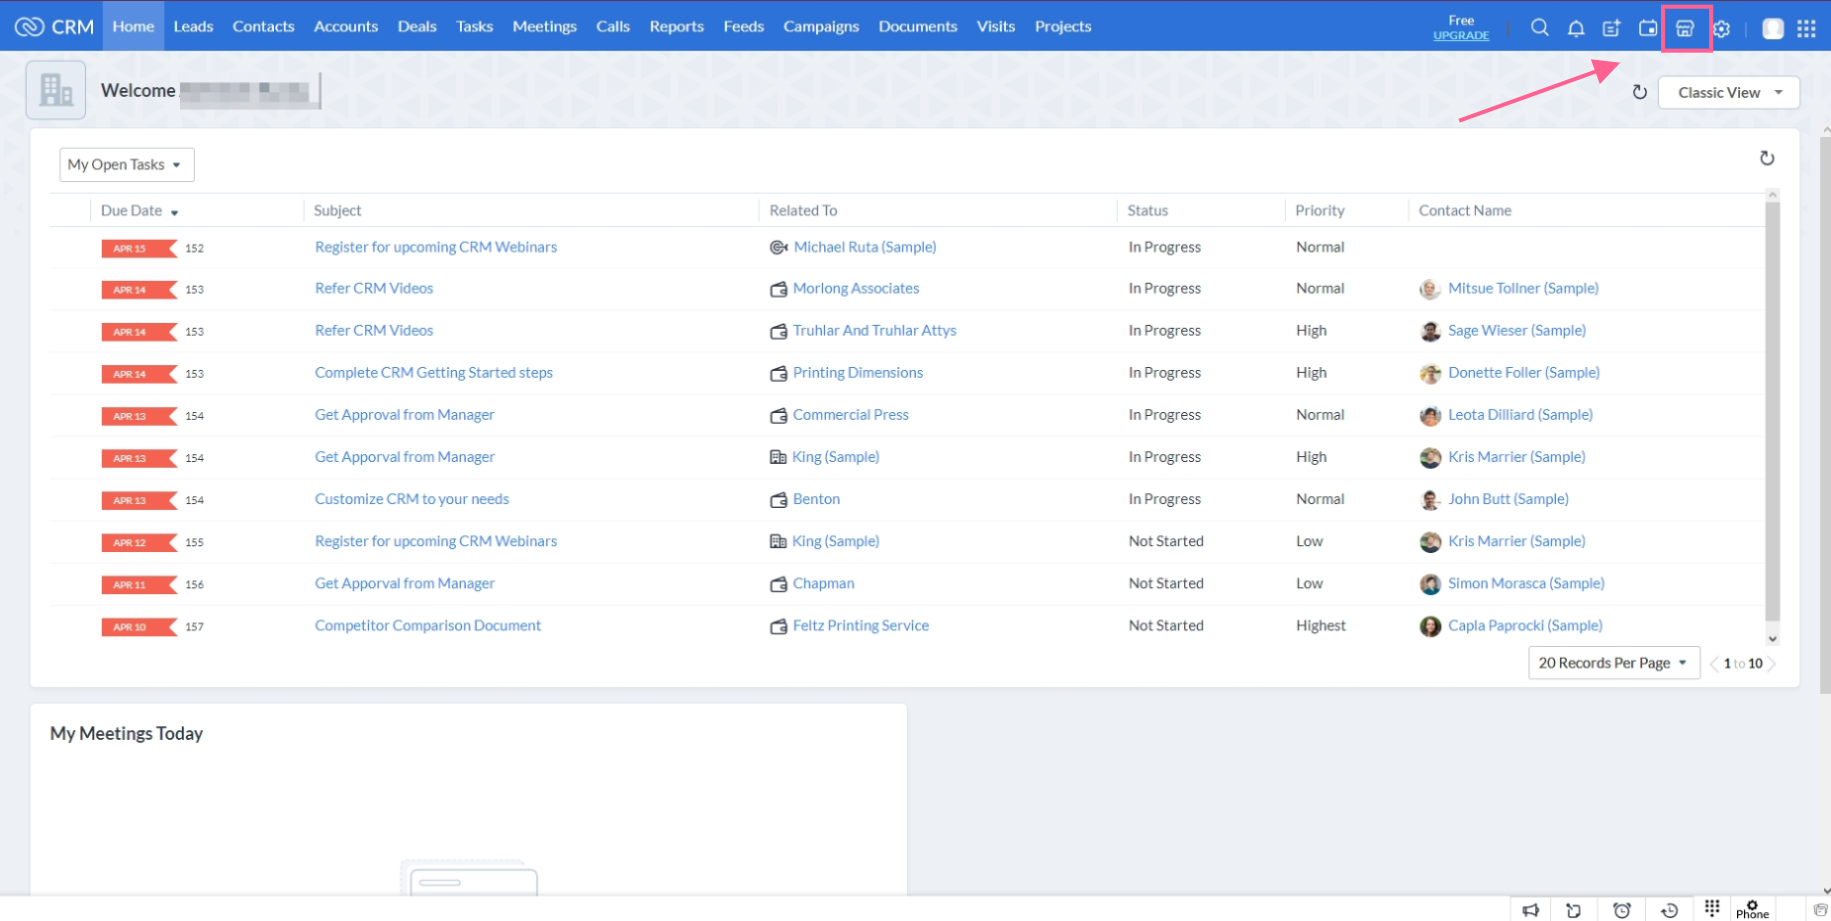Click the Related To column header
The width and height of the screenshot is (1831, 921).
tap(803, 210)
